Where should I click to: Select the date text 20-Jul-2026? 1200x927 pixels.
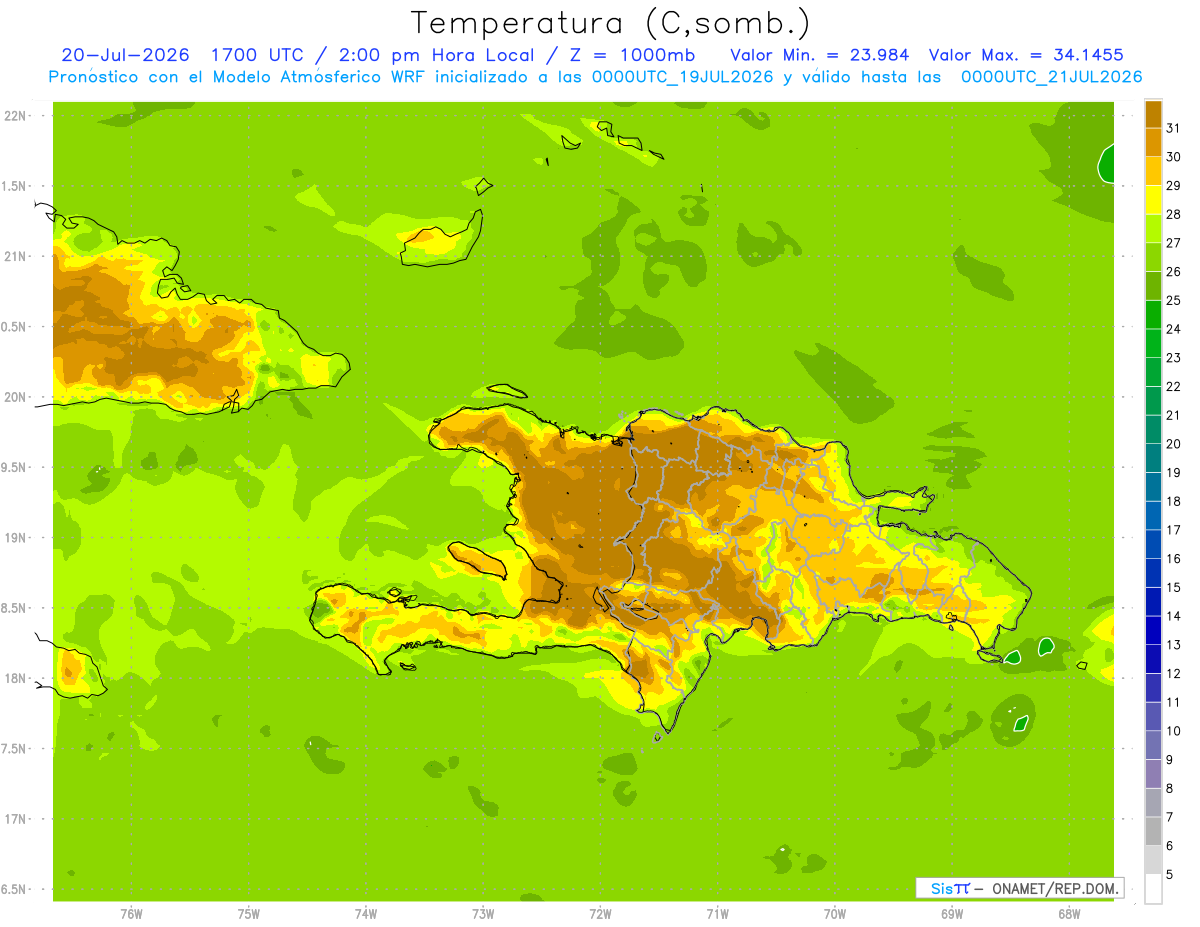click(x=125, y=55)
